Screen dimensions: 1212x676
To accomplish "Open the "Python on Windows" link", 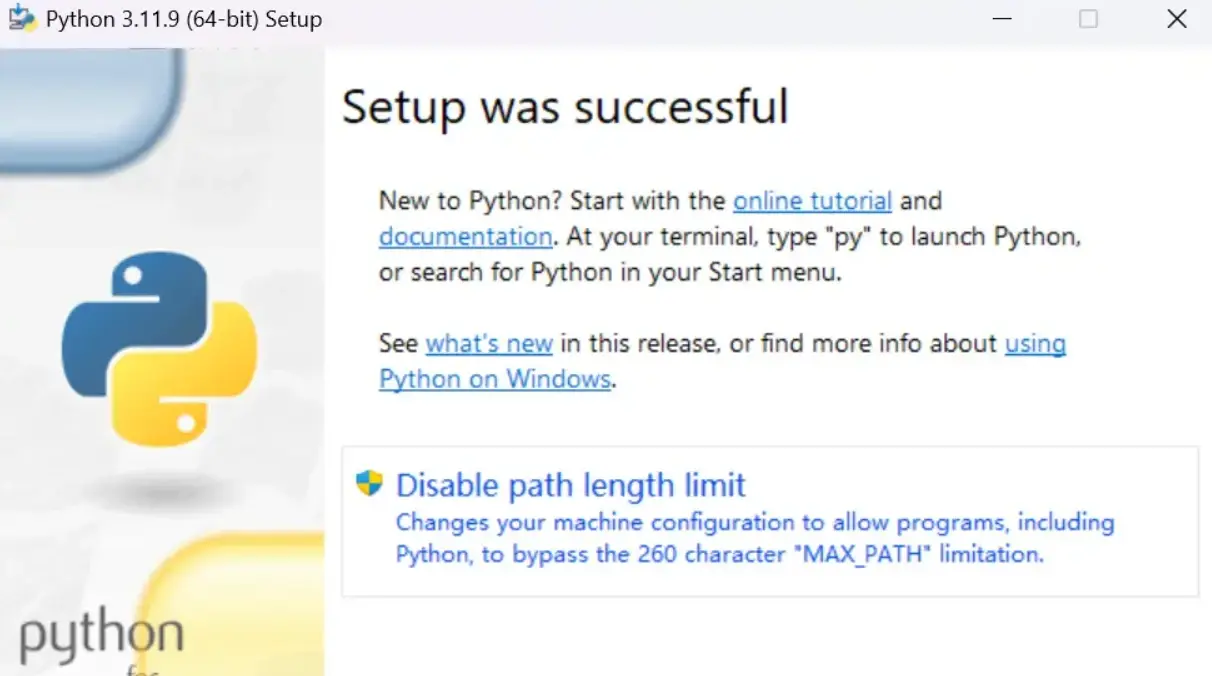I will coord(495,380).
